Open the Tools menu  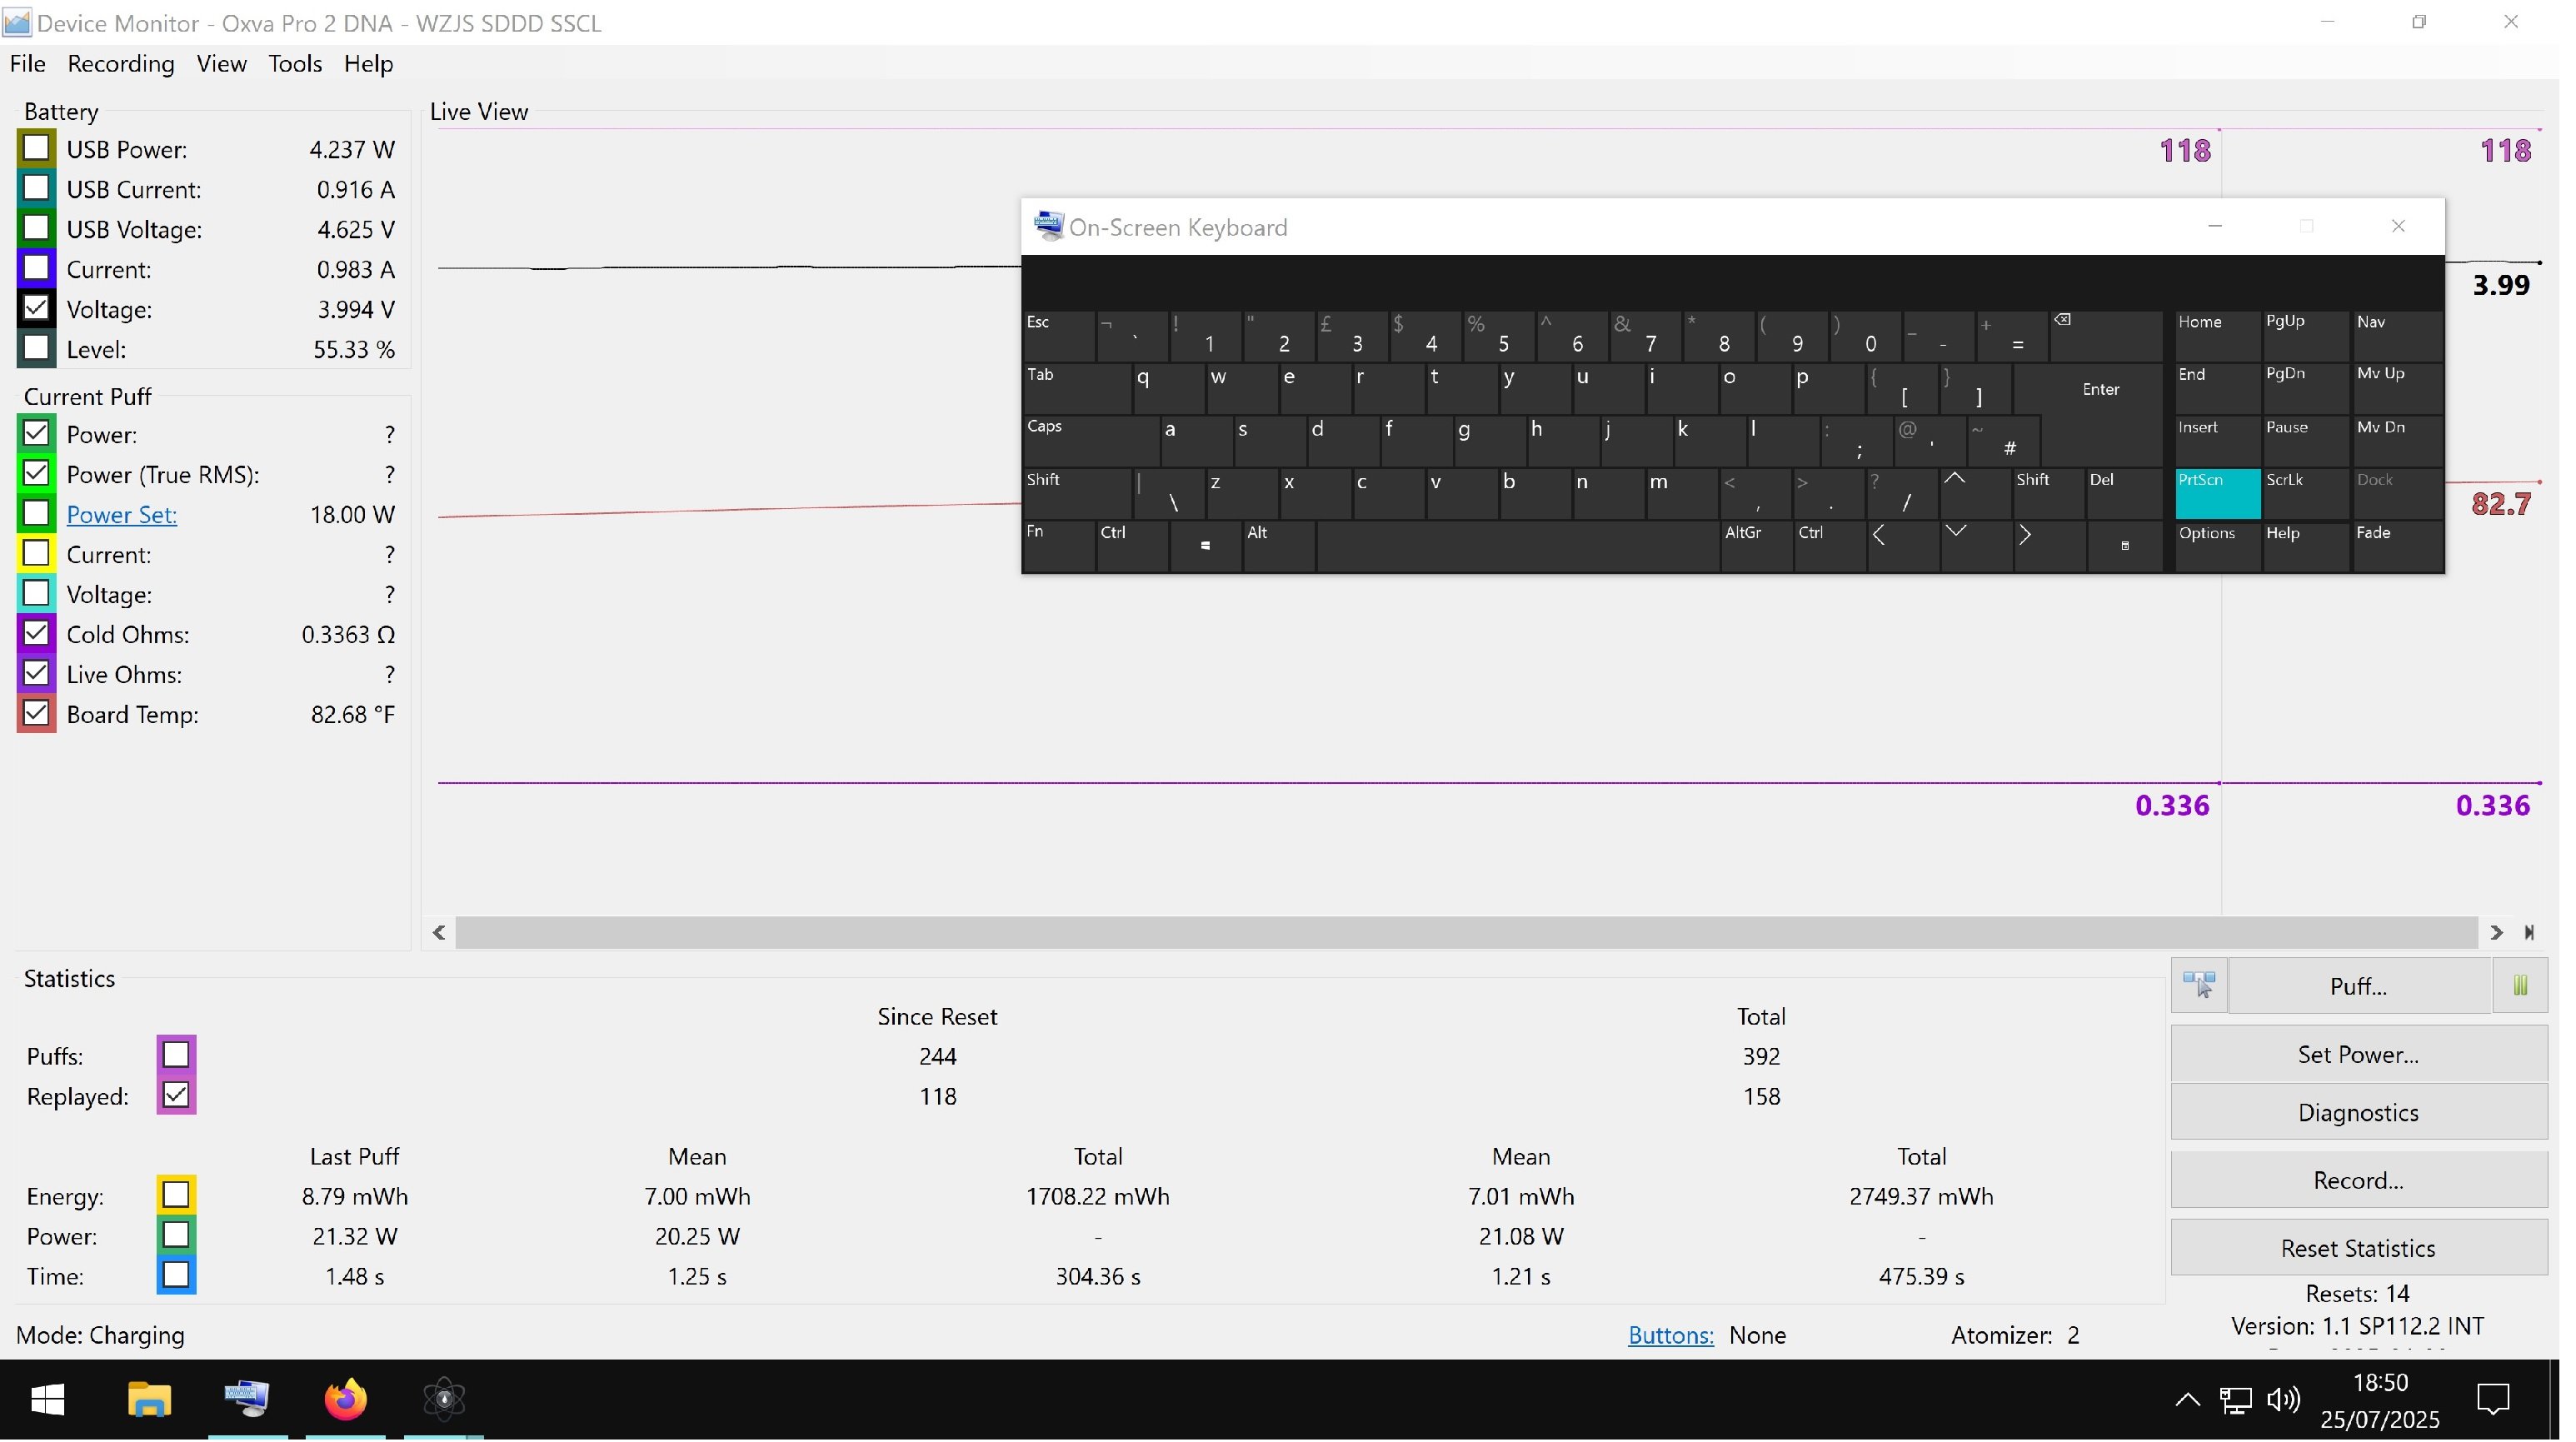[296, 64]
